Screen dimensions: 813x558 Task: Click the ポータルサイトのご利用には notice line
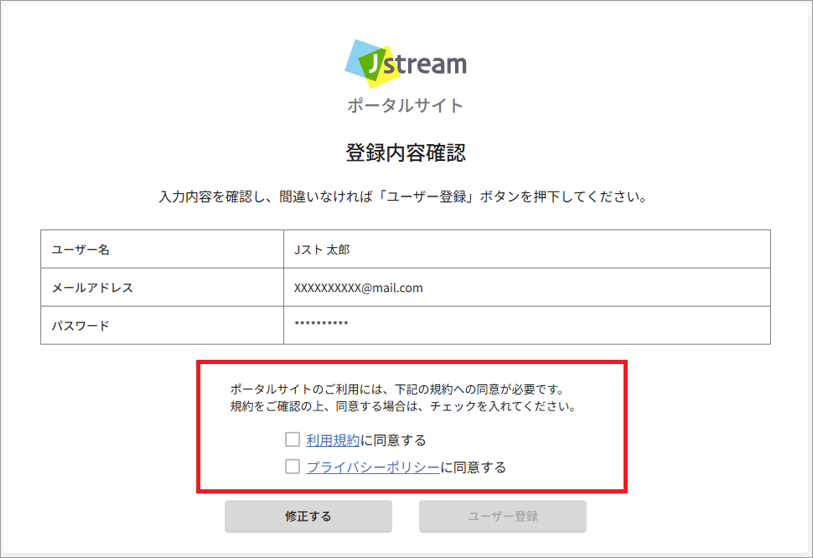[x=397, y=389]
